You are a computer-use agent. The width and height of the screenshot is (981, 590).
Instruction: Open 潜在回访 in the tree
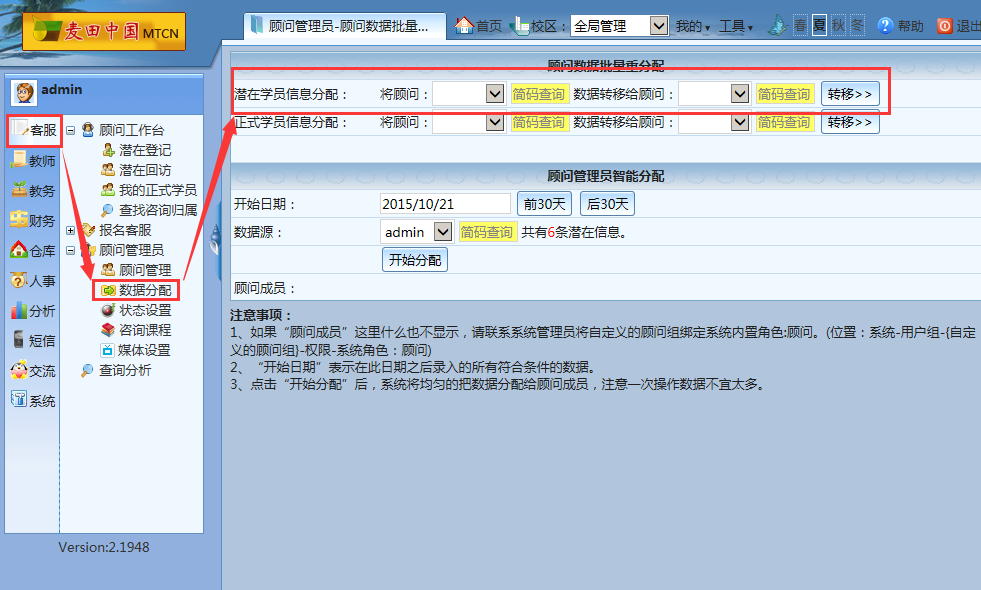pyautogui.click(x=145, y=170)
